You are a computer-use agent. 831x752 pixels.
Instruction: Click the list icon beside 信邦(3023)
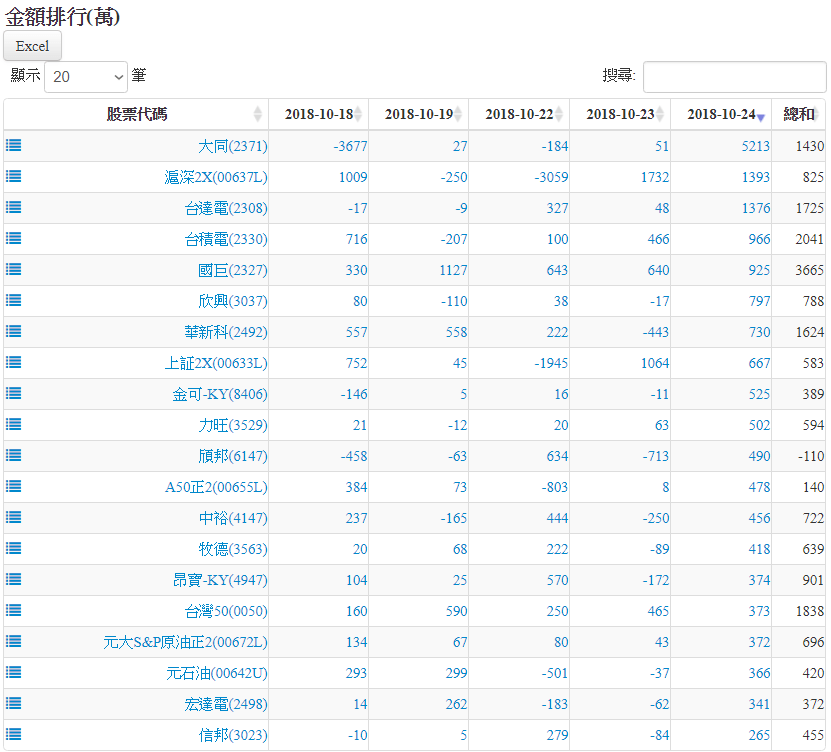point(14,734)
